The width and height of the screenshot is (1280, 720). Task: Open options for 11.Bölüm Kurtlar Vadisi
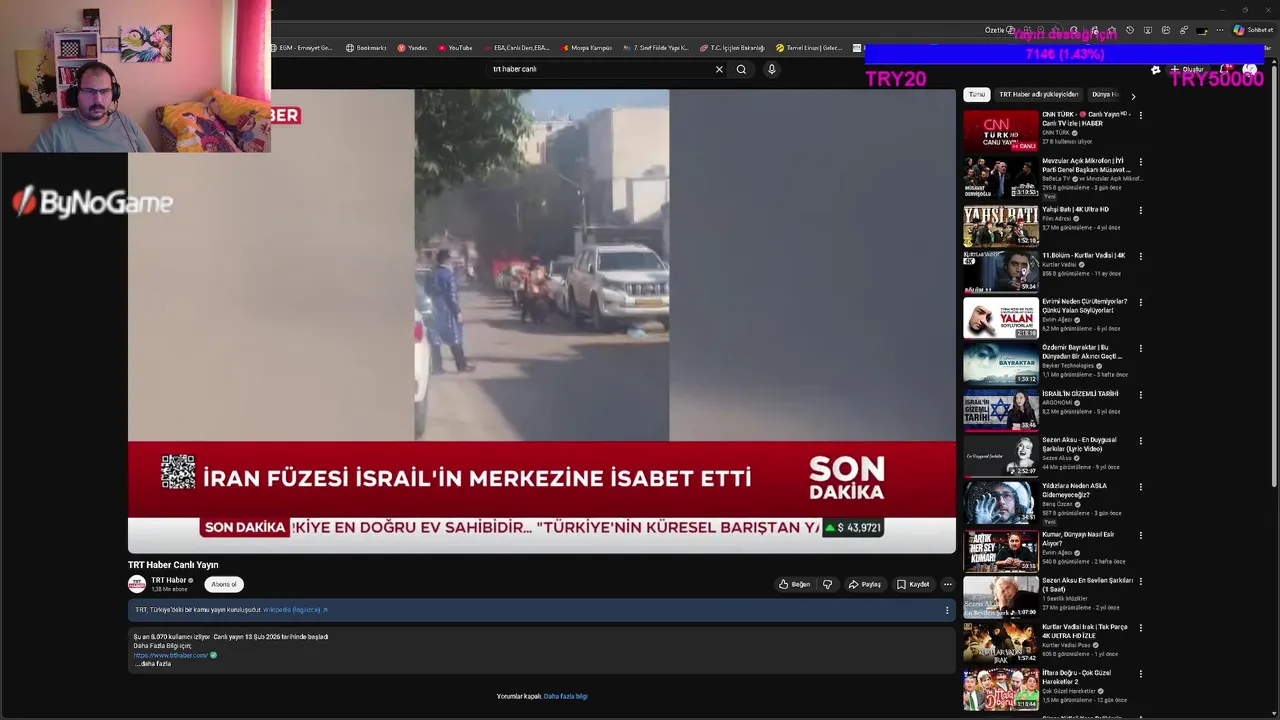1141,256
